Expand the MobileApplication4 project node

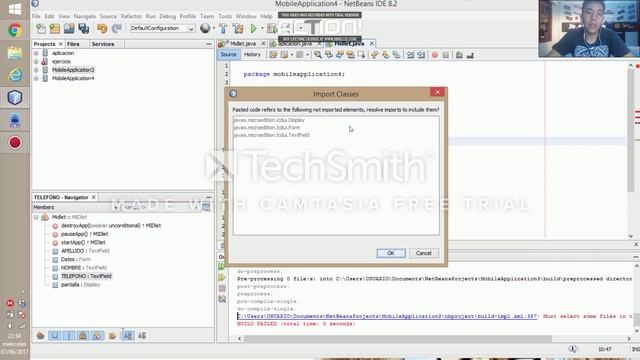tap(36, 78)
